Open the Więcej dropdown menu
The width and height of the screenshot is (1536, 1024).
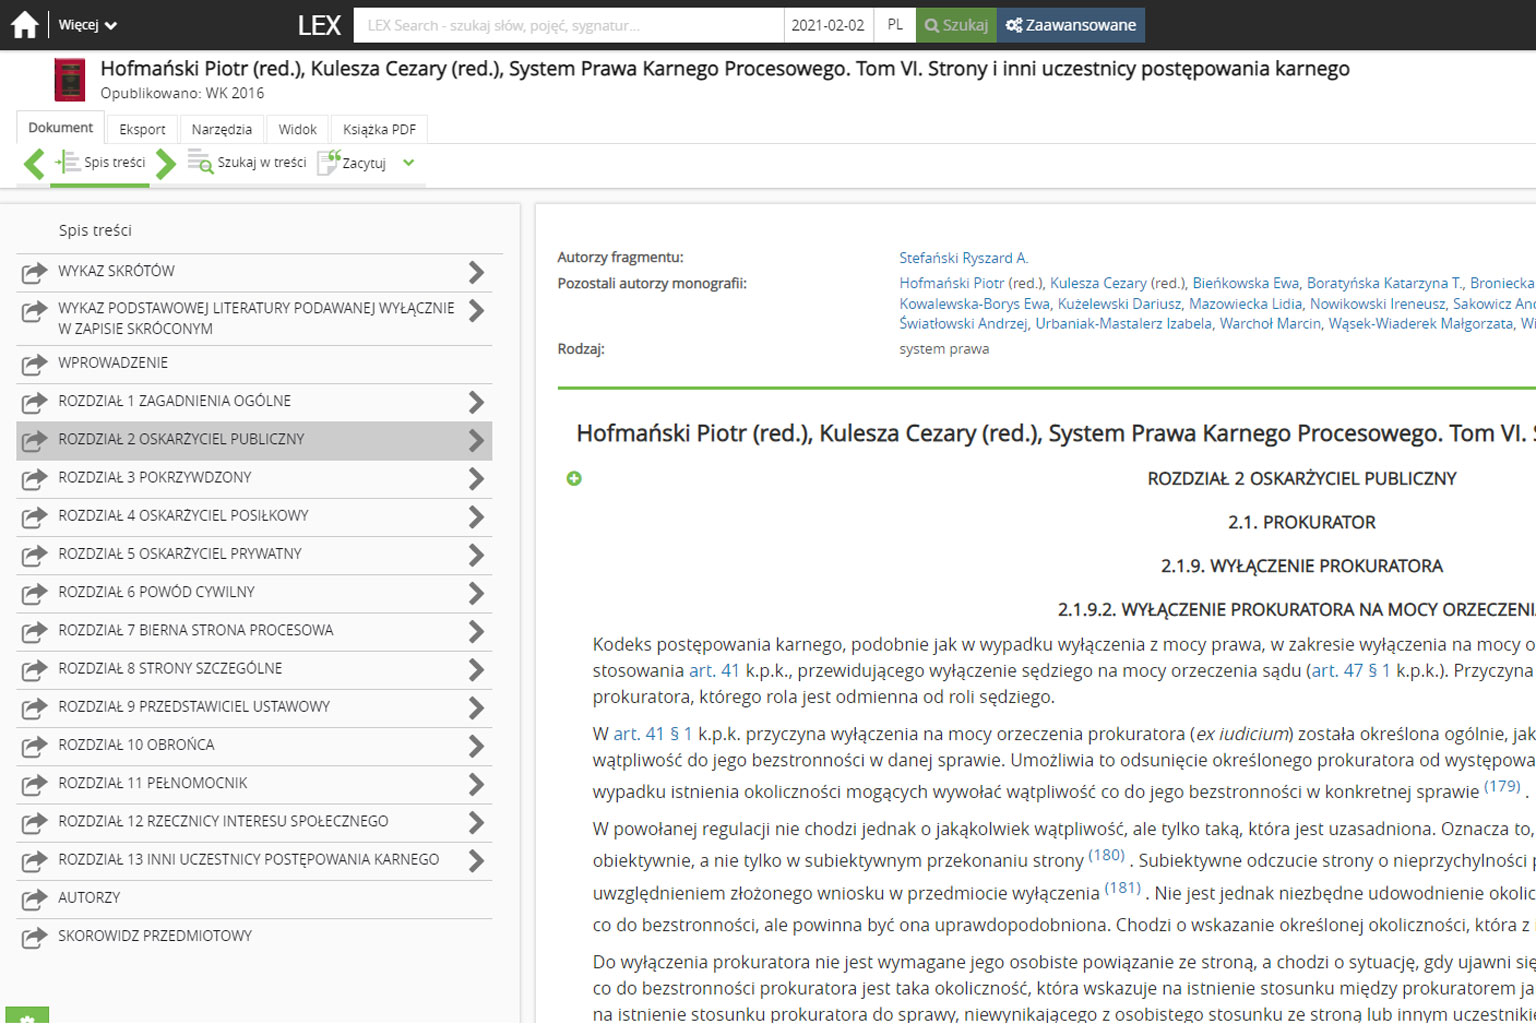tap(87, 25)
